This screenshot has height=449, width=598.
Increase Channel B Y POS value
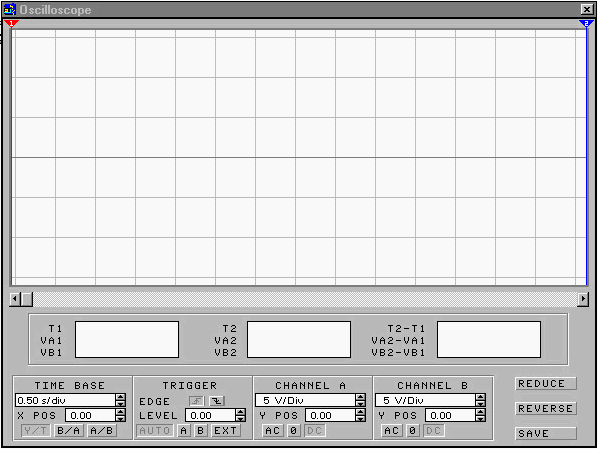481,412
